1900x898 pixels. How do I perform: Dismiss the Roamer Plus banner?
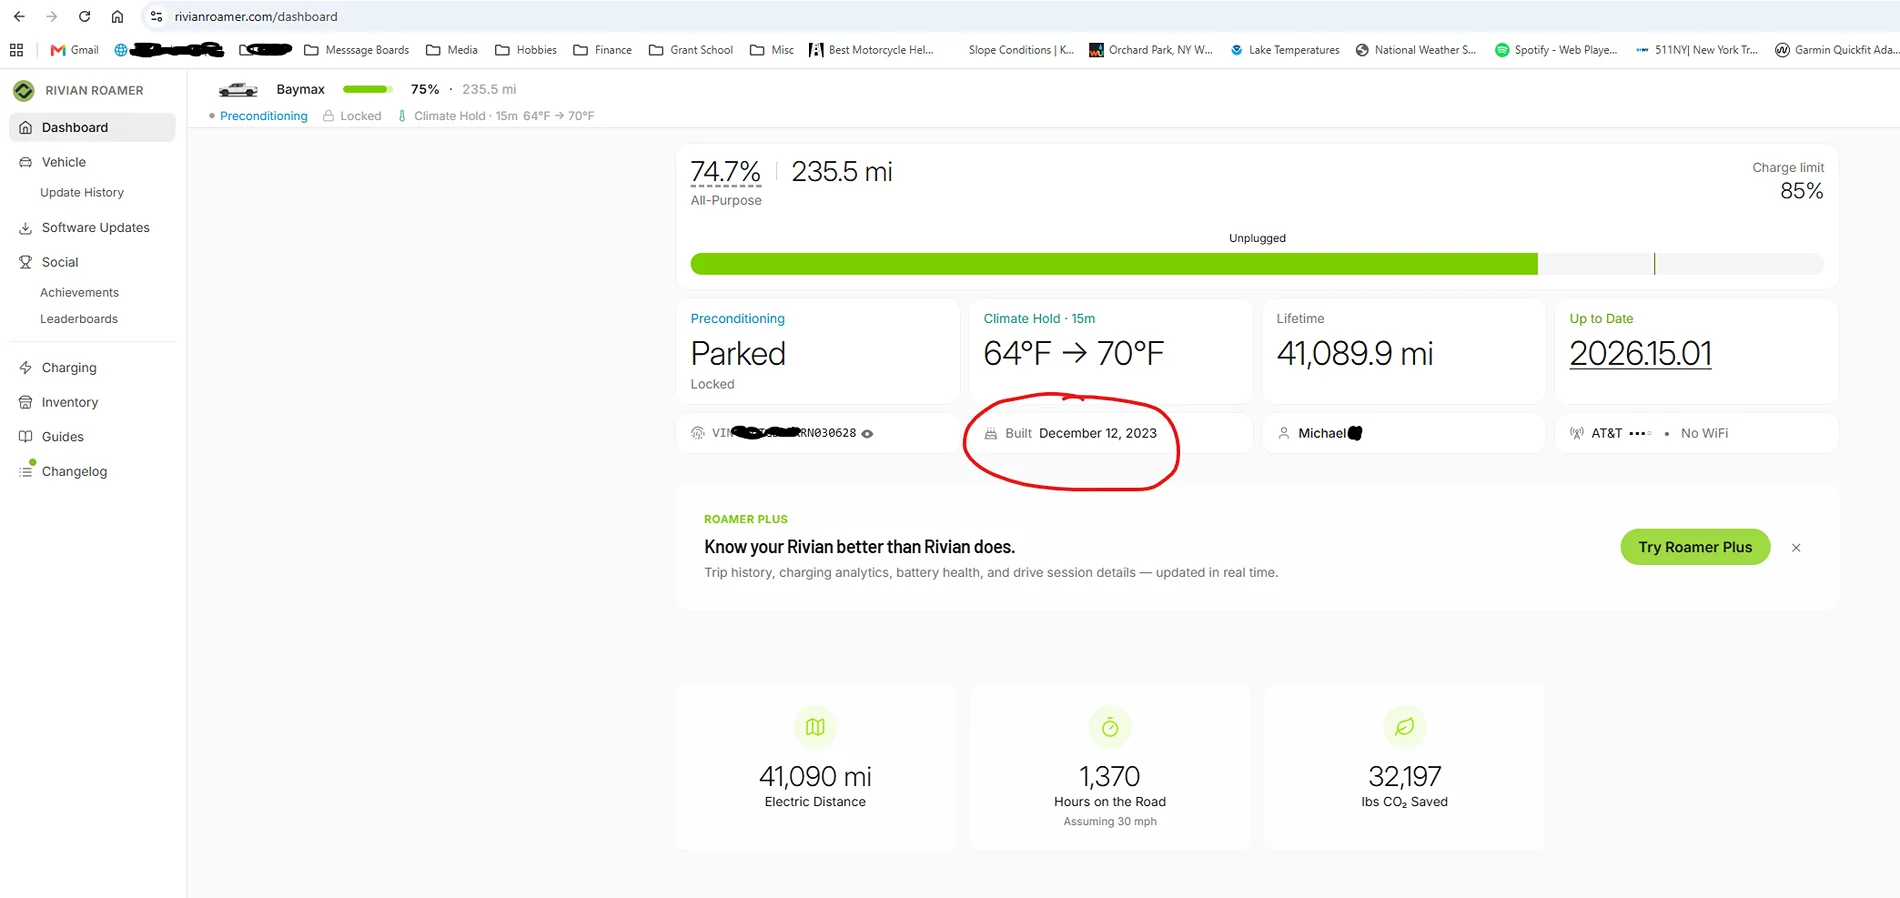tap(1796, 548)
